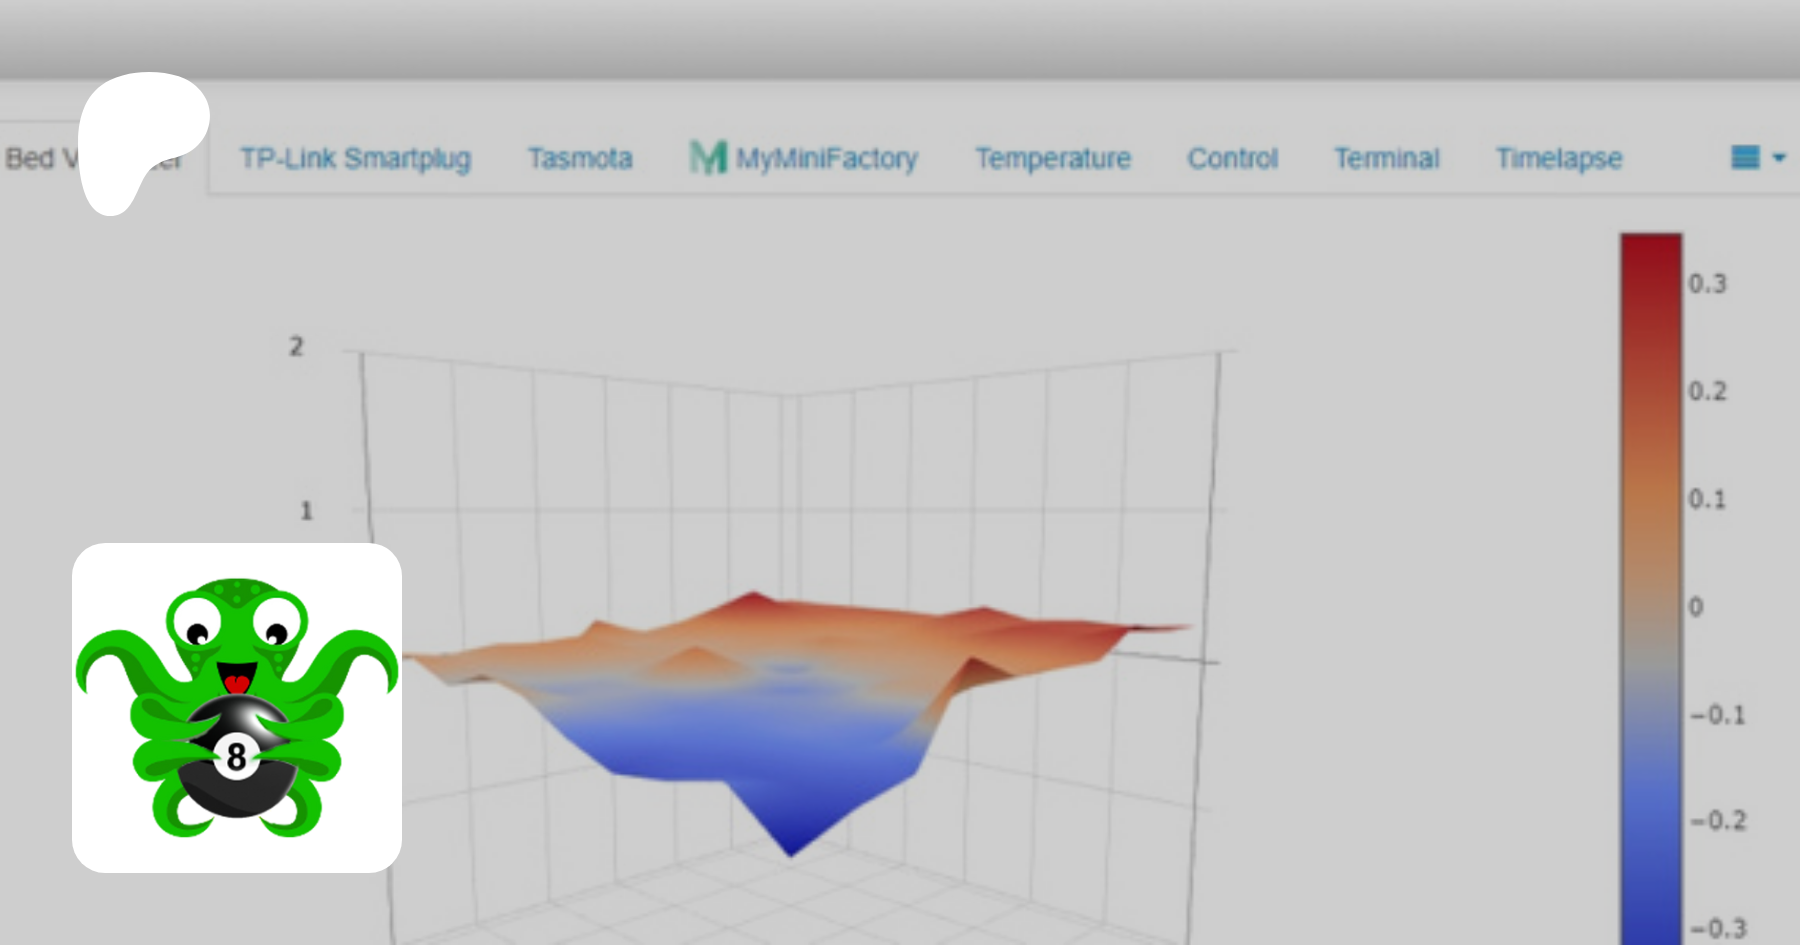The width and height of the screenshot is (1800, 945).
Task: Go to the Control tab
Action: [1232, 159]
